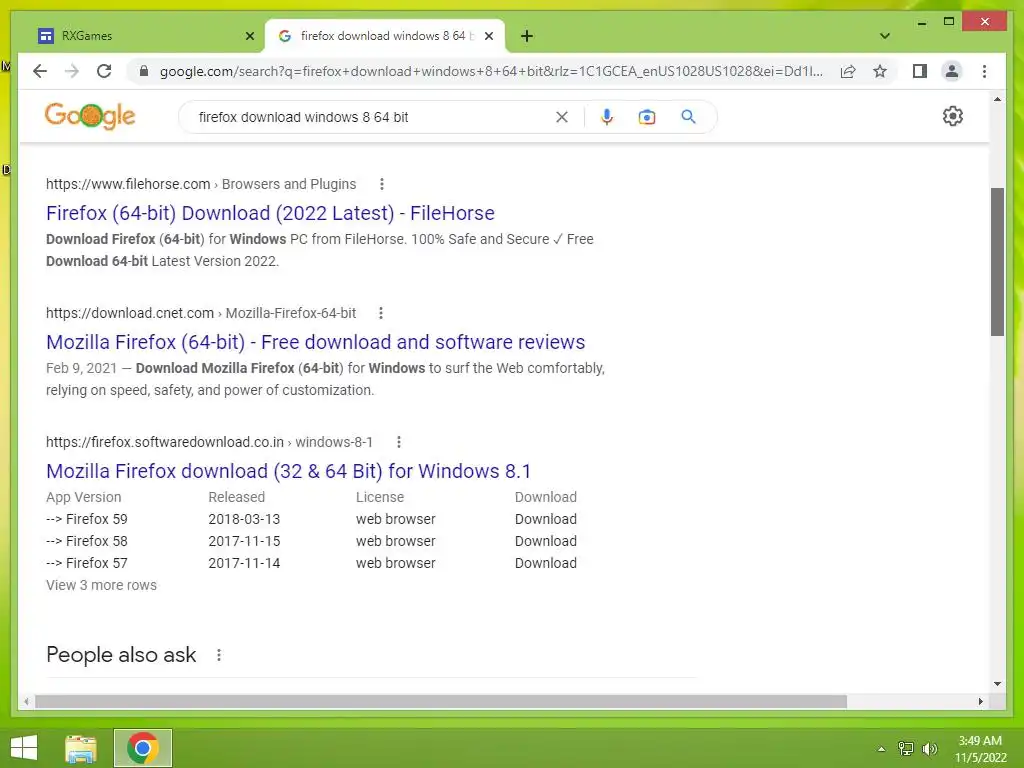Click the Firefox 57 row entry
This screenshot has height=768, width=1024.
click(87, 563)
